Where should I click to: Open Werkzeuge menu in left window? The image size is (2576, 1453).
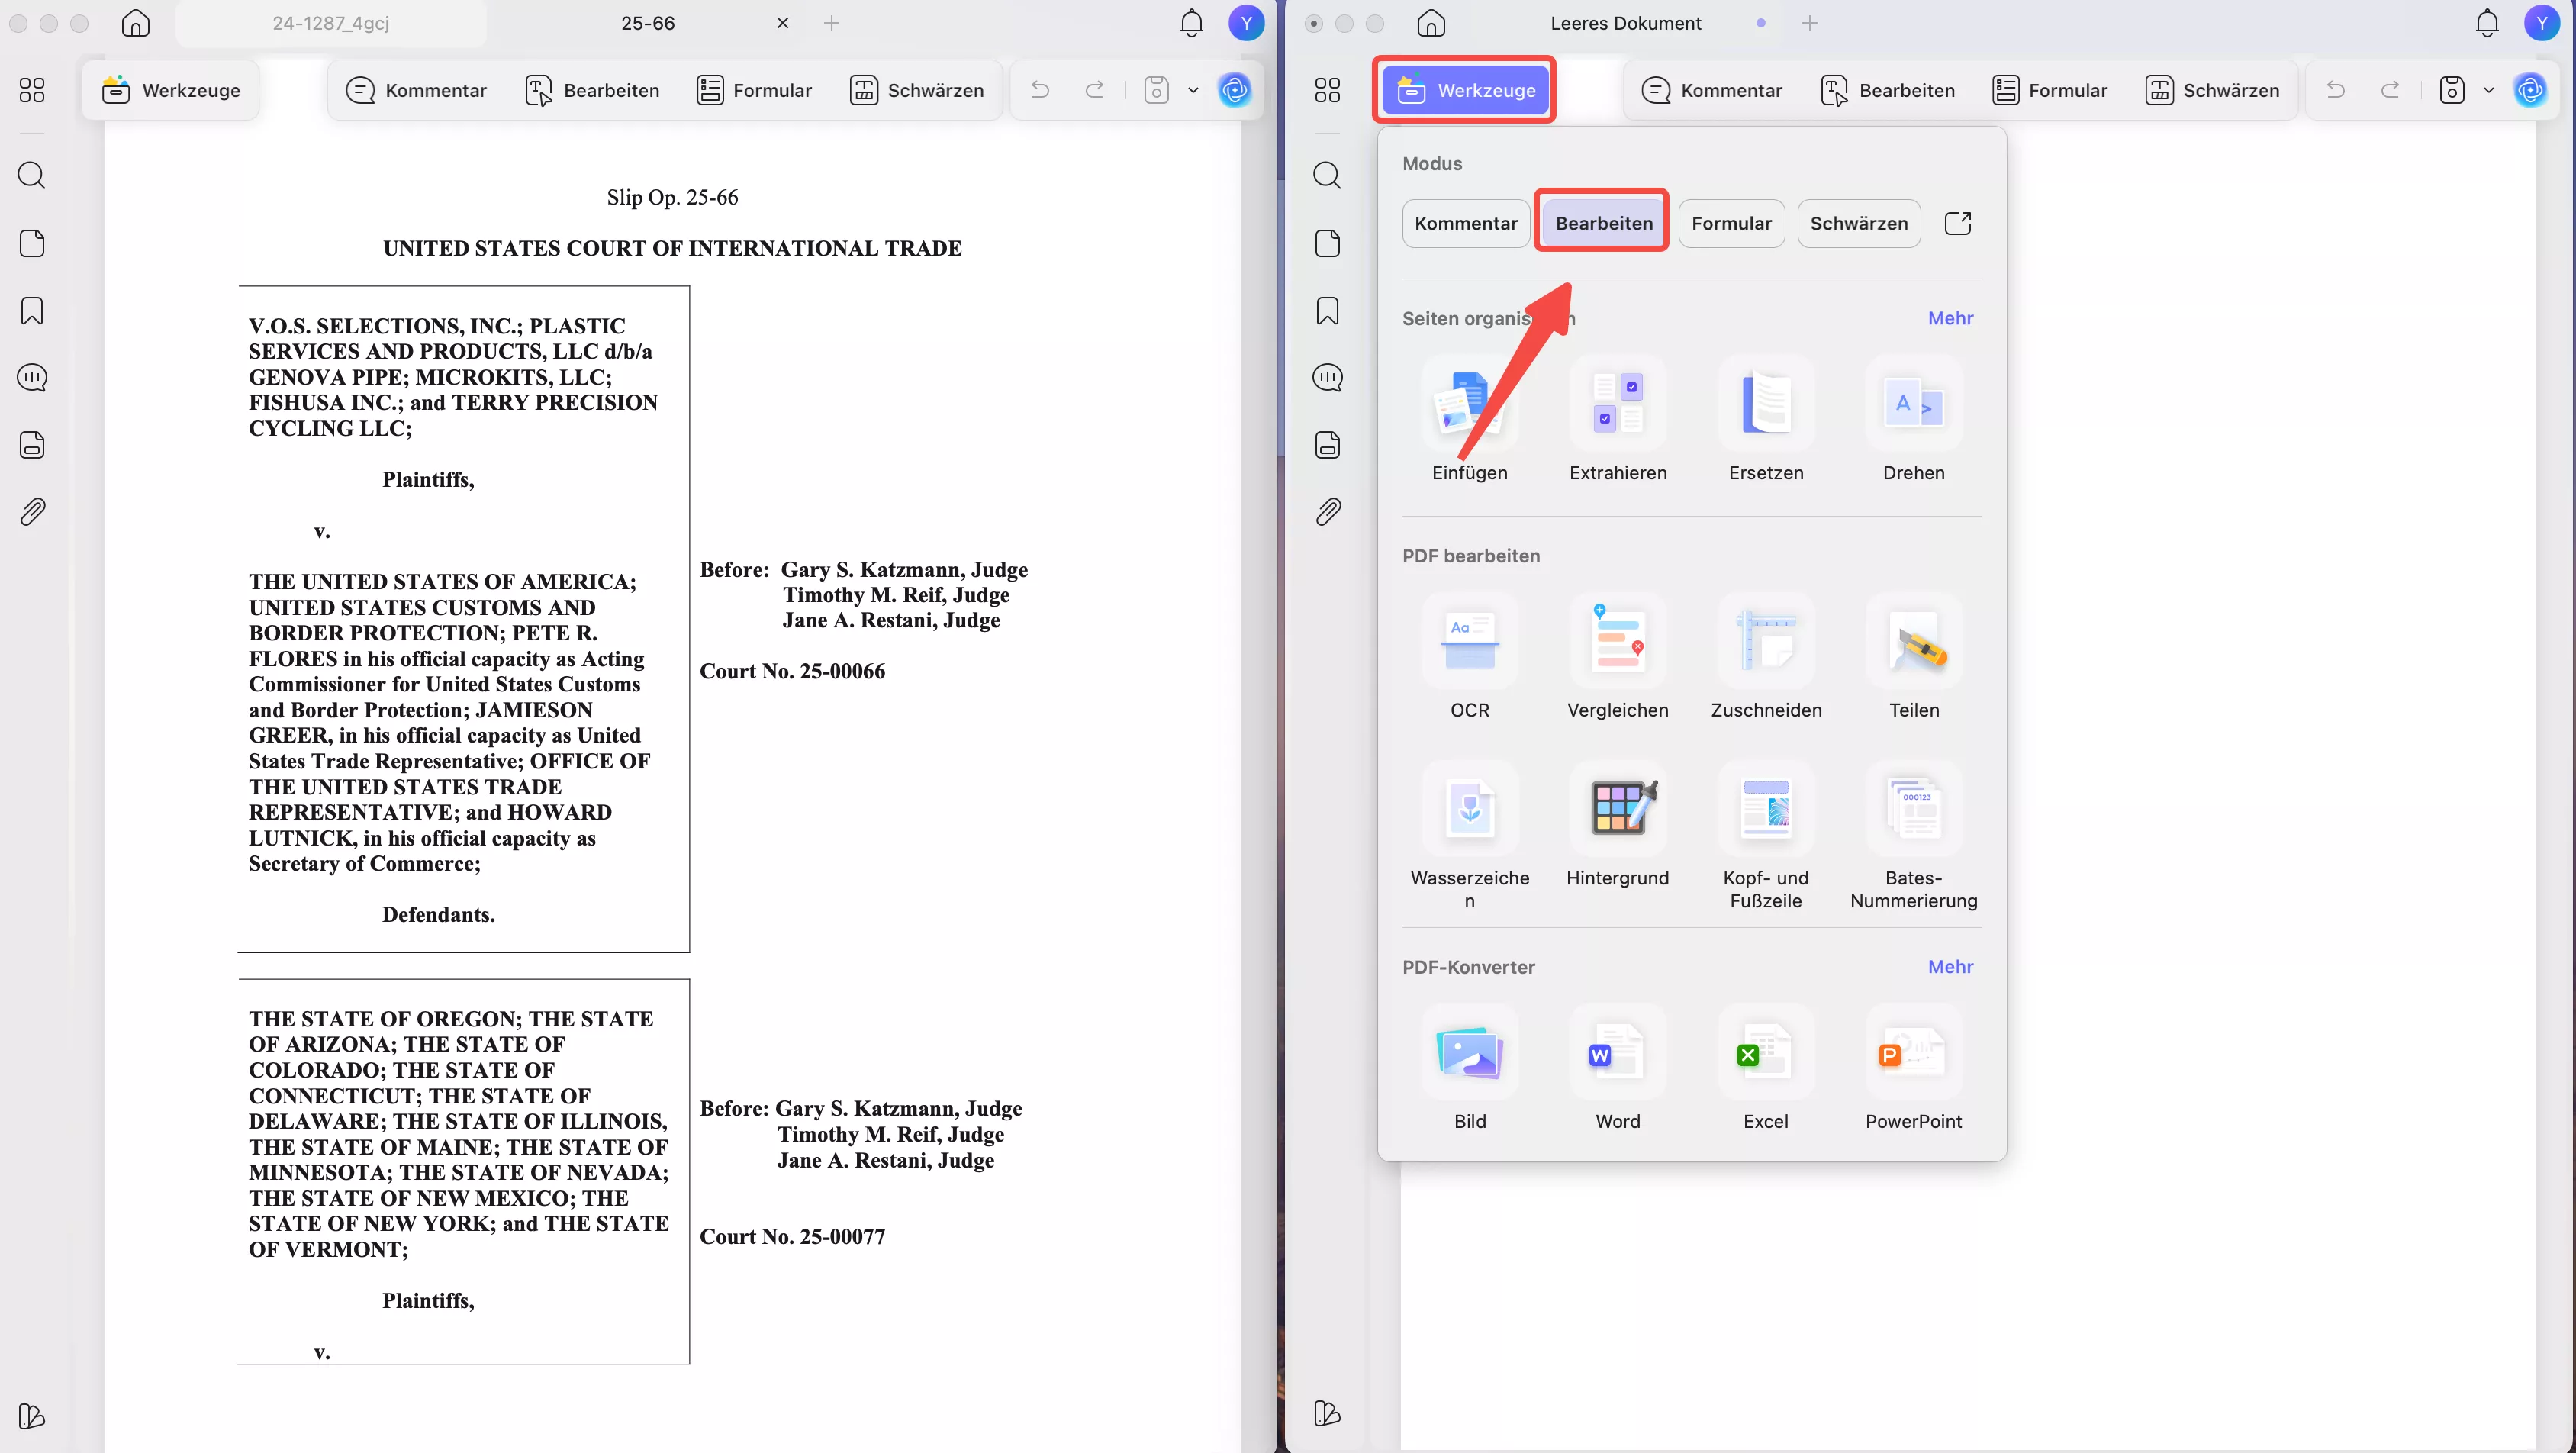click(x=171, y=90)
